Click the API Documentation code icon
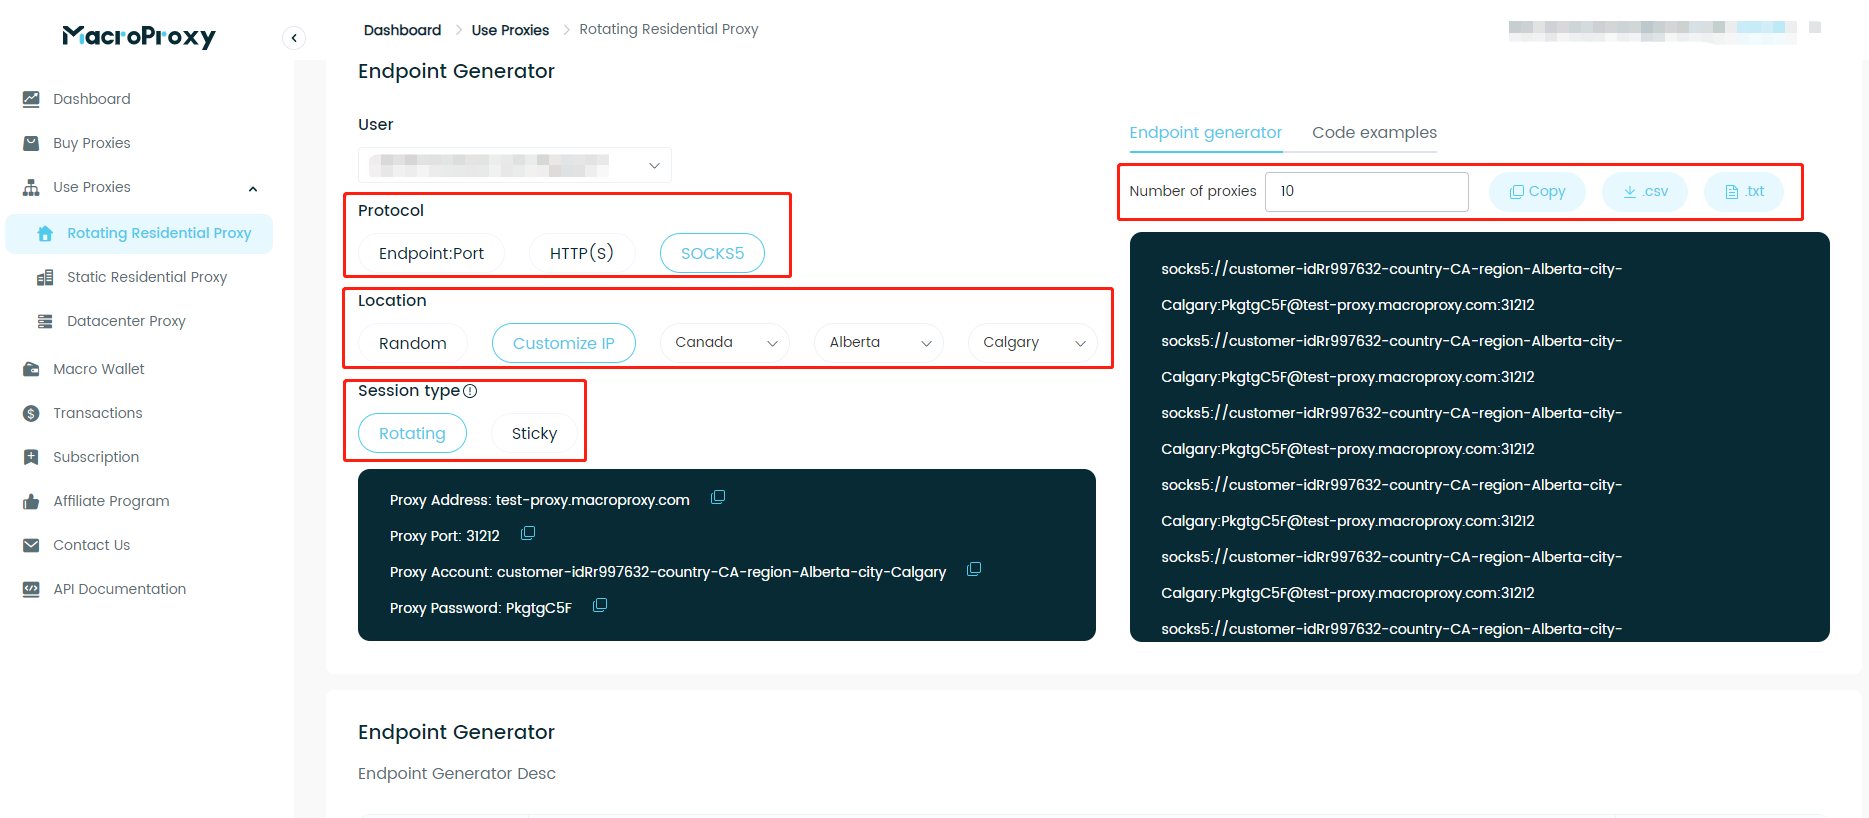The width and height of the screenshot is (1869, 818). point(31,589)
